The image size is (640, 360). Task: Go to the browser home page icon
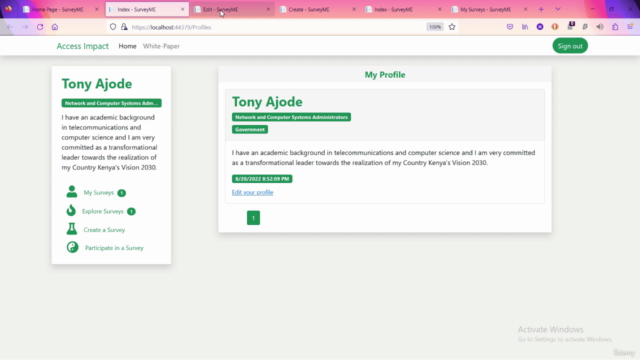pyautogui.click(x=55, y=27)
